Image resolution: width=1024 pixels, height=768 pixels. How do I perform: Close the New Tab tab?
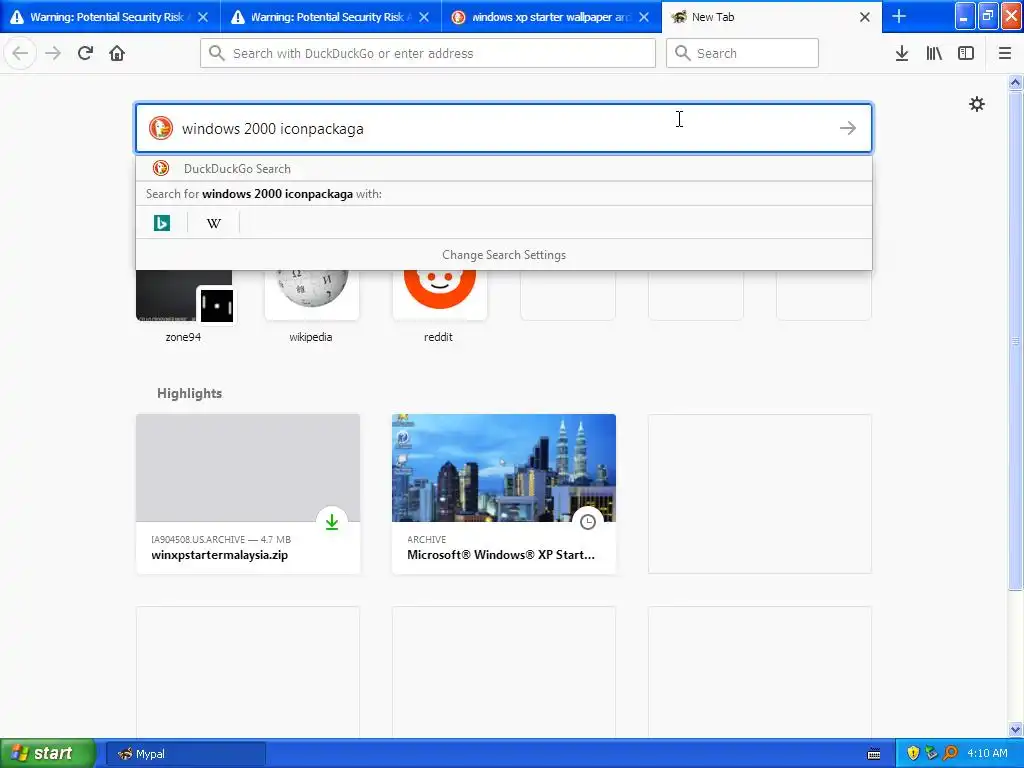pyautogui.click(x=865, y=17)
